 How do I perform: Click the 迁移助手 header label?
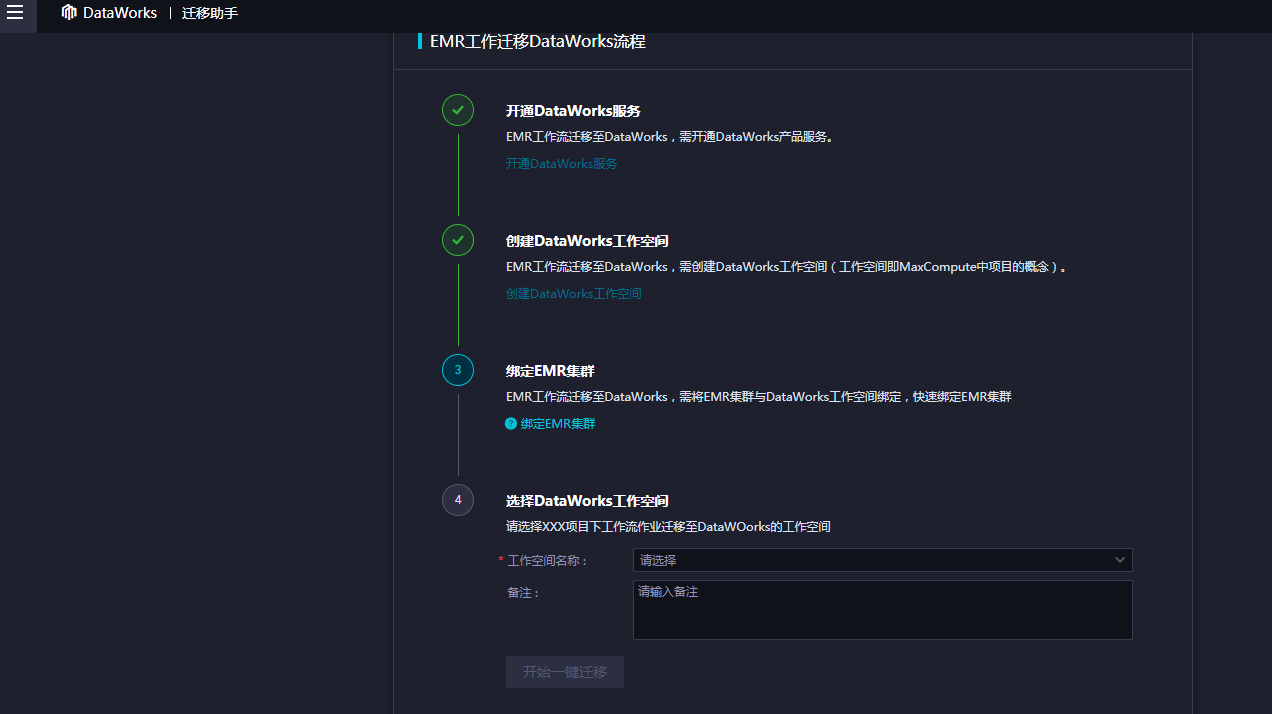[x=210, y=13]
